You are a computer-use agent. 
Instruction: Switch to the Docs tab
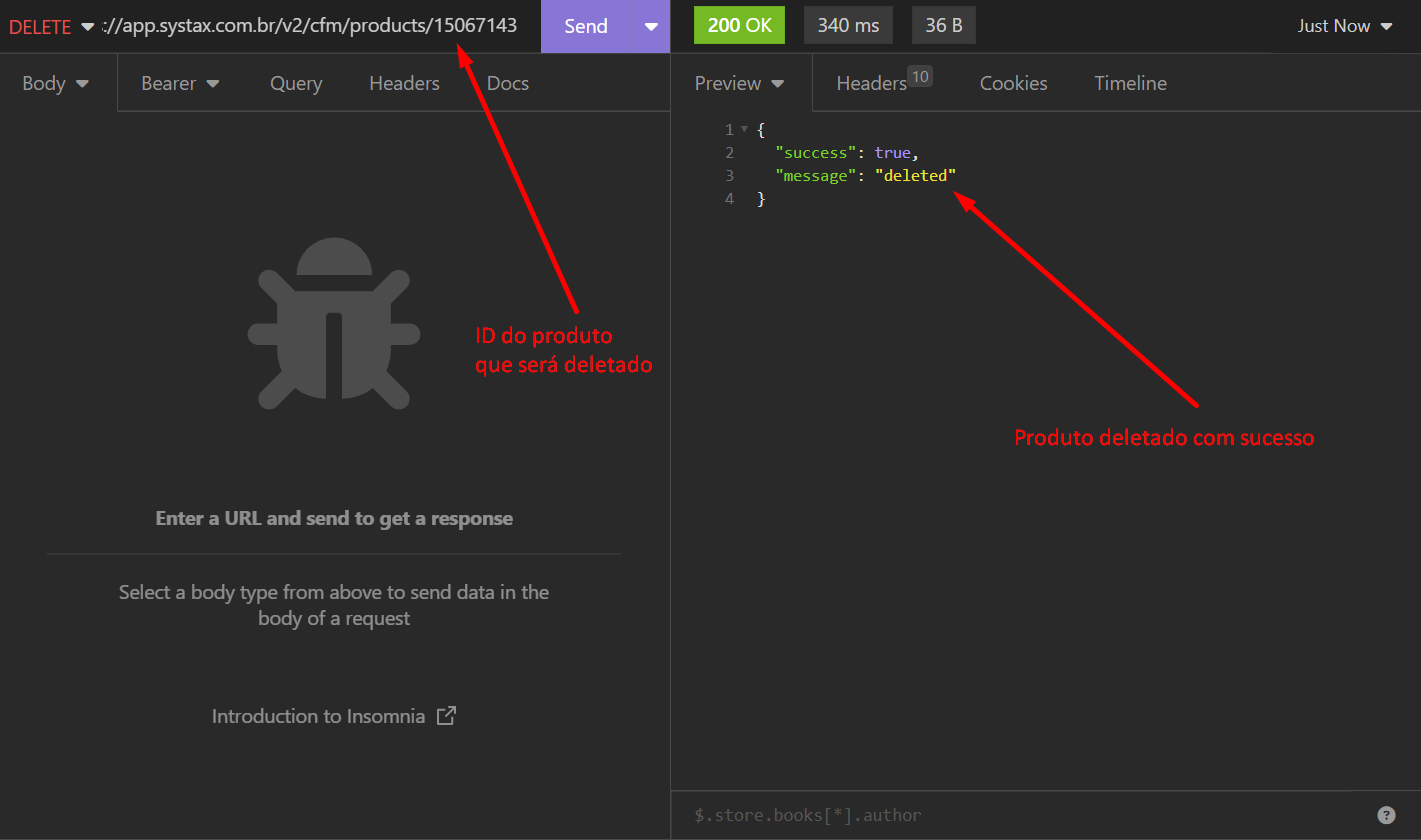click(508, 83)
